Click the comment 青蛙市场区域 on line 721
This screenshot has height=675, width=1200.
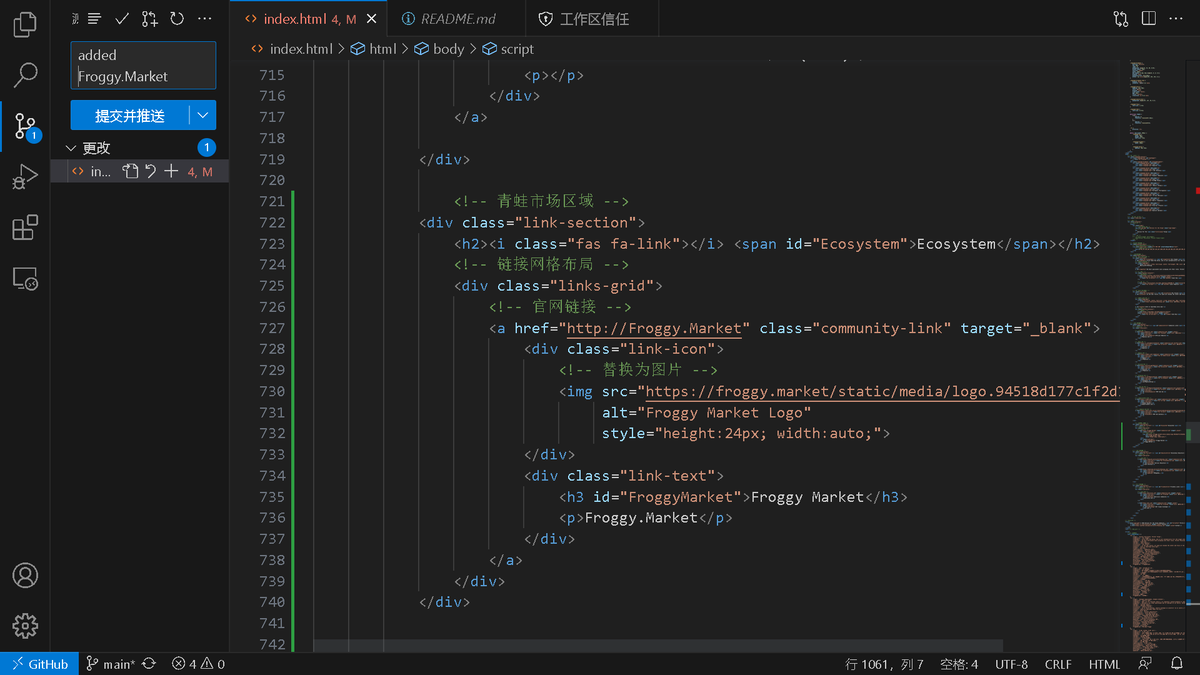point(544,201)
